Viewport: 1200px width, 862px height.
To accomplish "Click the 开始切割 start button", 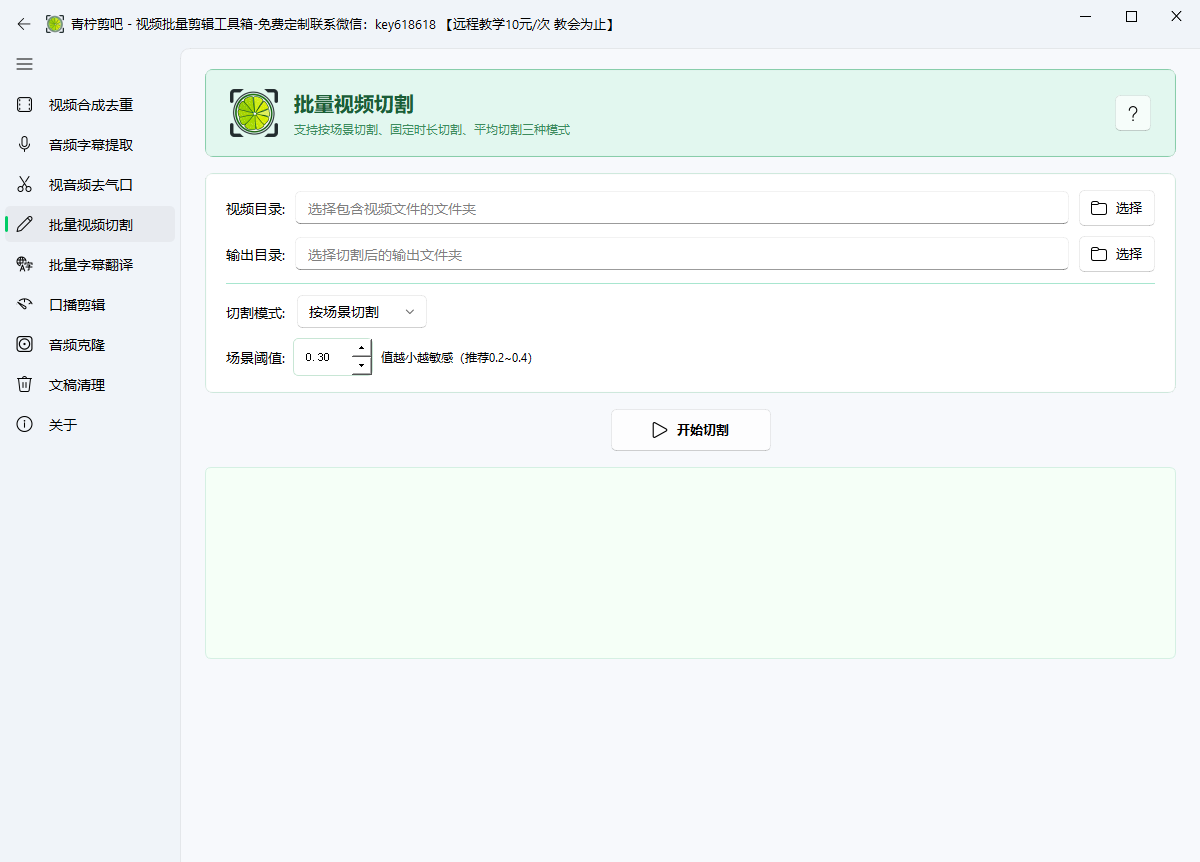I will 690,430.
